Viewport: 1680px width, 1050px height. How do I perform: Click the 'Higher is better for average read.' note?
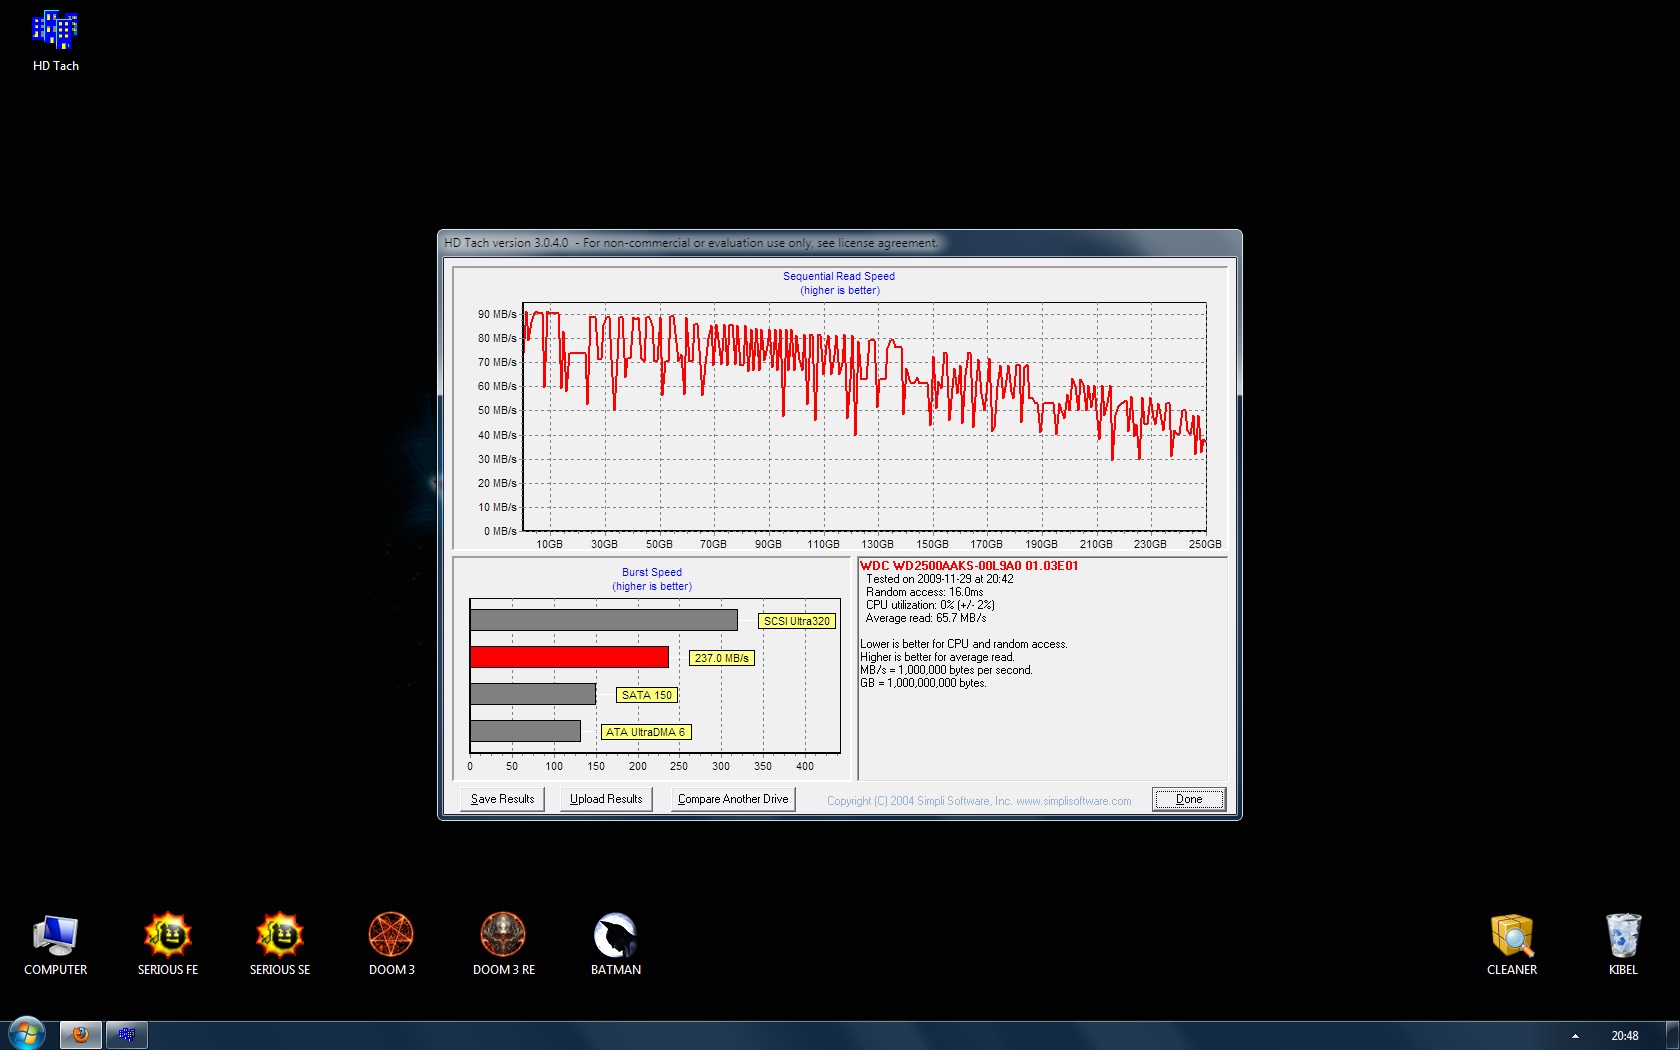[x=937, y=657]
